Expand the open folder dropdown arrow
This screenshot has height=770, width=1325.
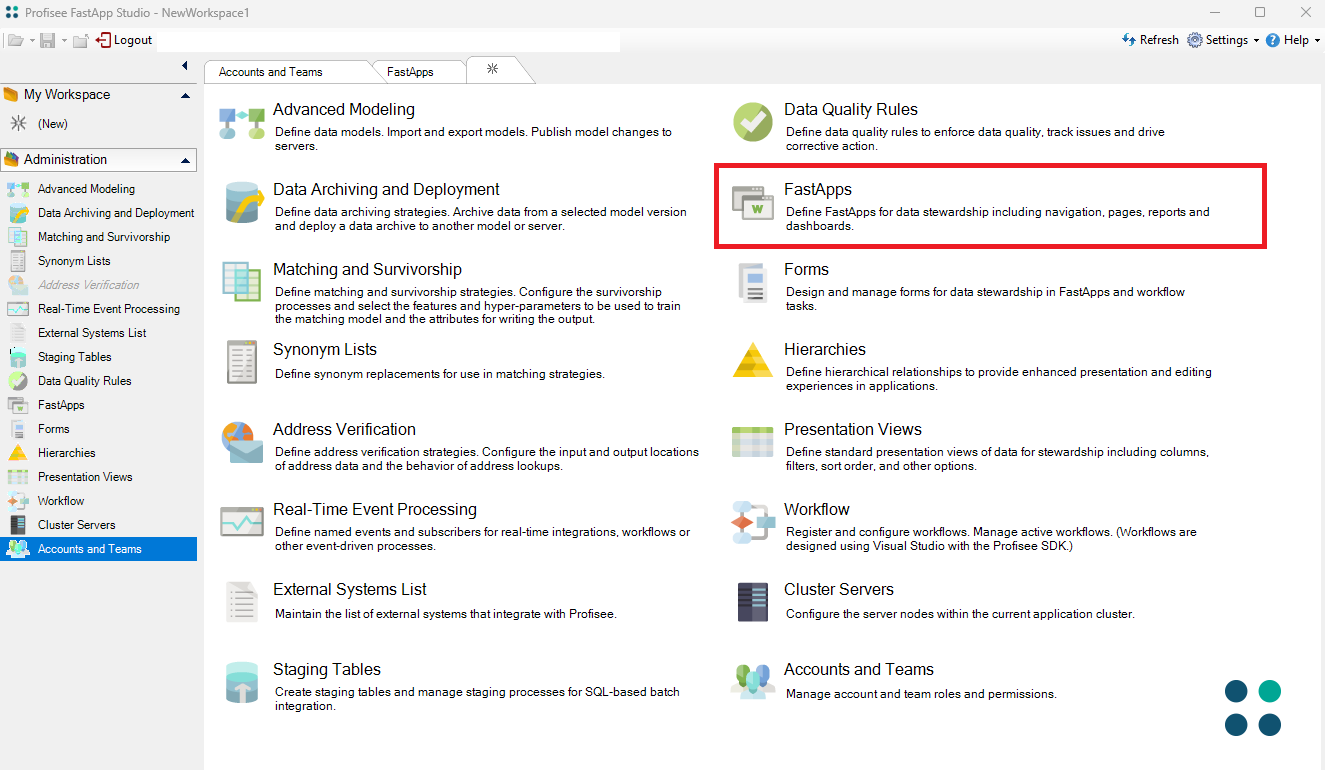(32, 41)
